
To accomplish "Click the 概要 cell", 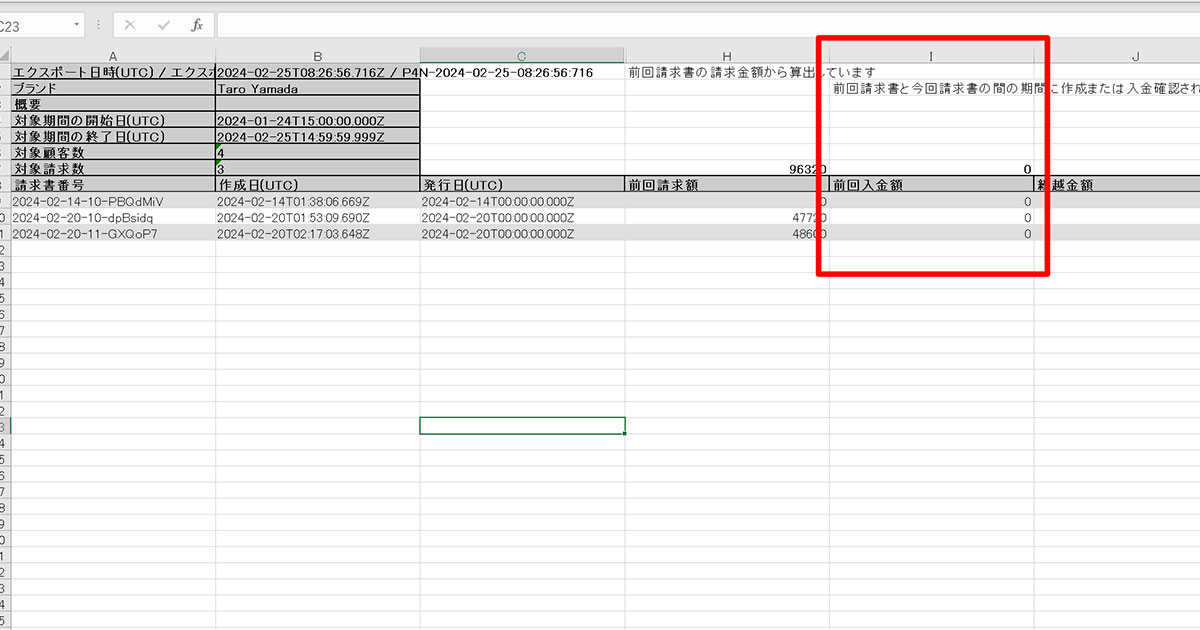I will [x=113, y=104].
